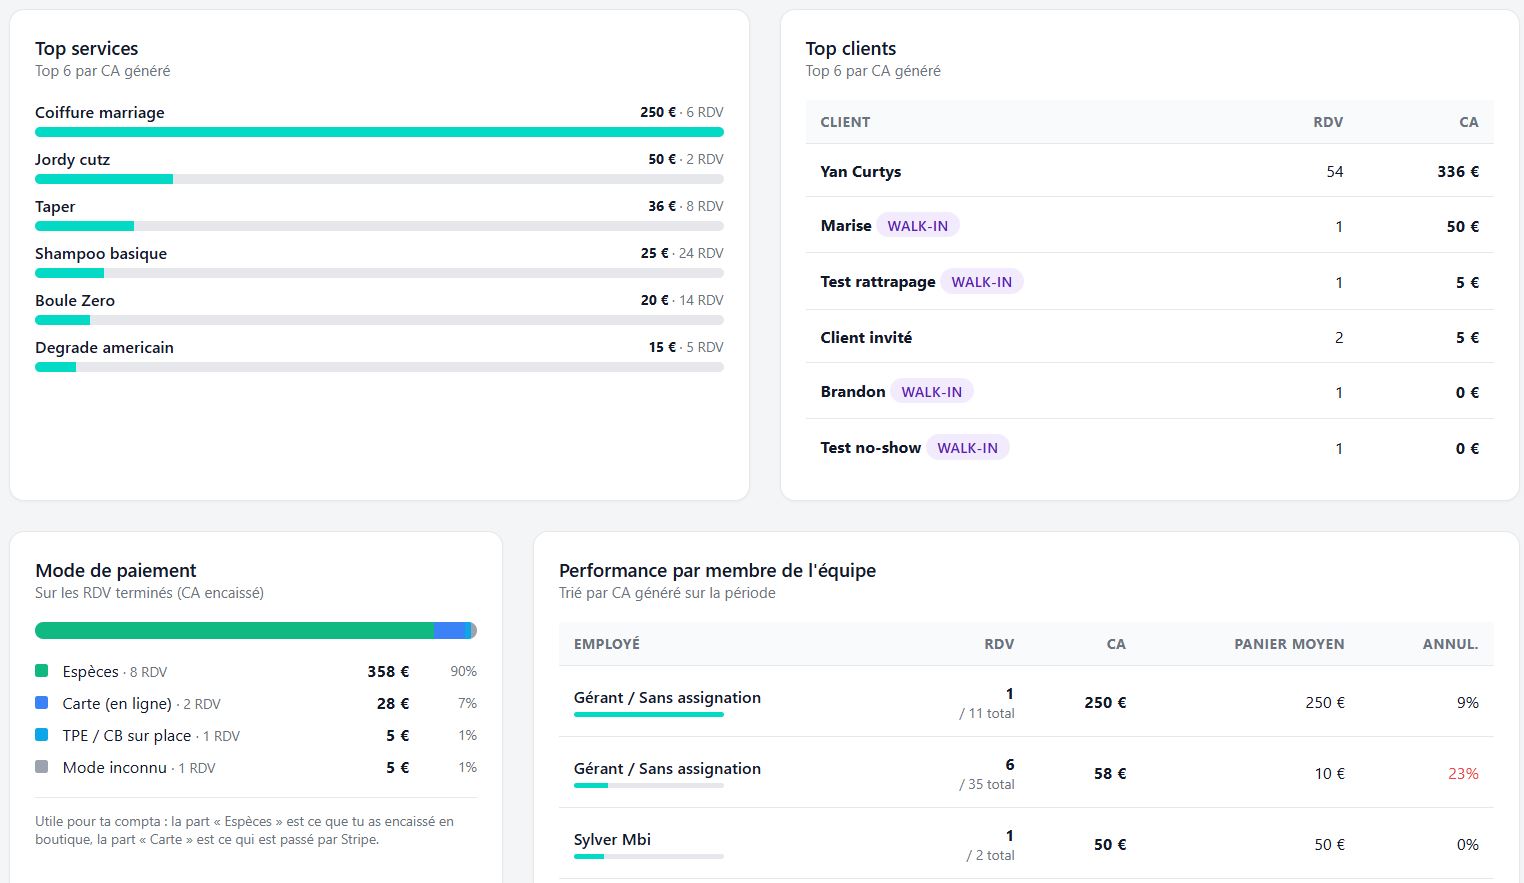The image size is (1524, 883).
Task: Sort by the CA column in Top clients
Action: [1468, 122]
